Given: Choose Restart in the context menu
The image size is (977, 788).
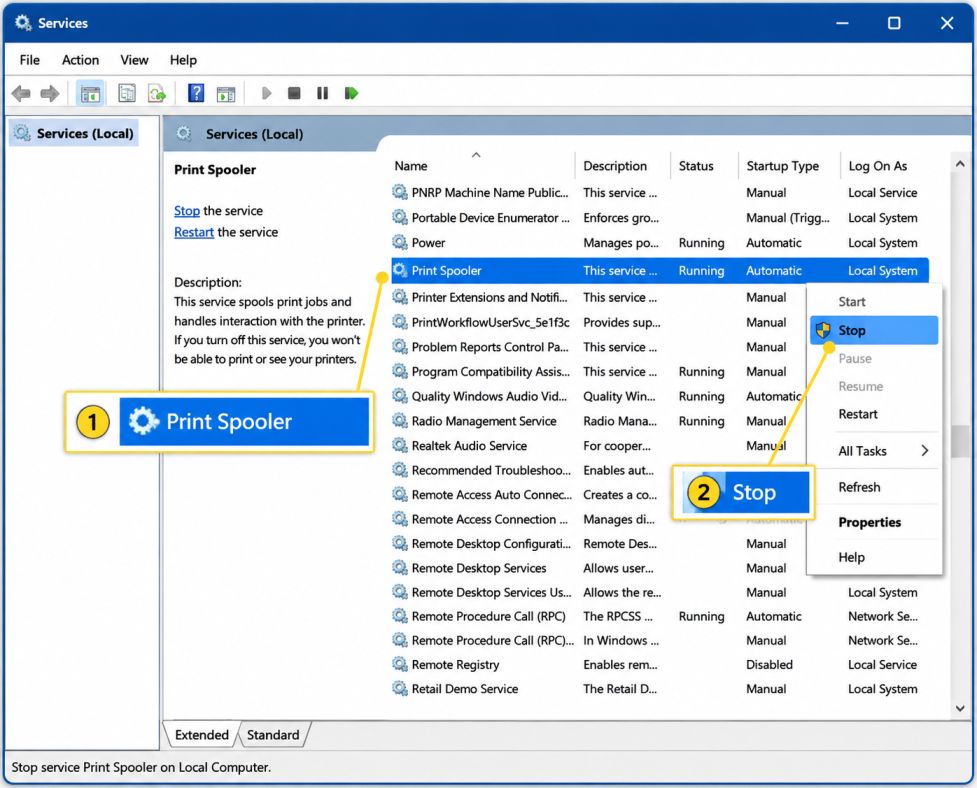Looking at the screenshot, I should [x=874, y=414].
